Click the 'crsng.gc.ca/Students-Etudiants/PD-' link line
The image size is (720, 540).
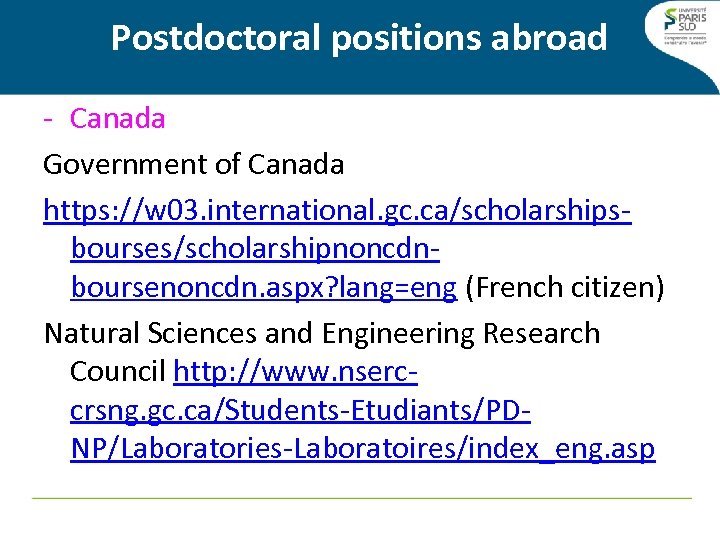300,411
